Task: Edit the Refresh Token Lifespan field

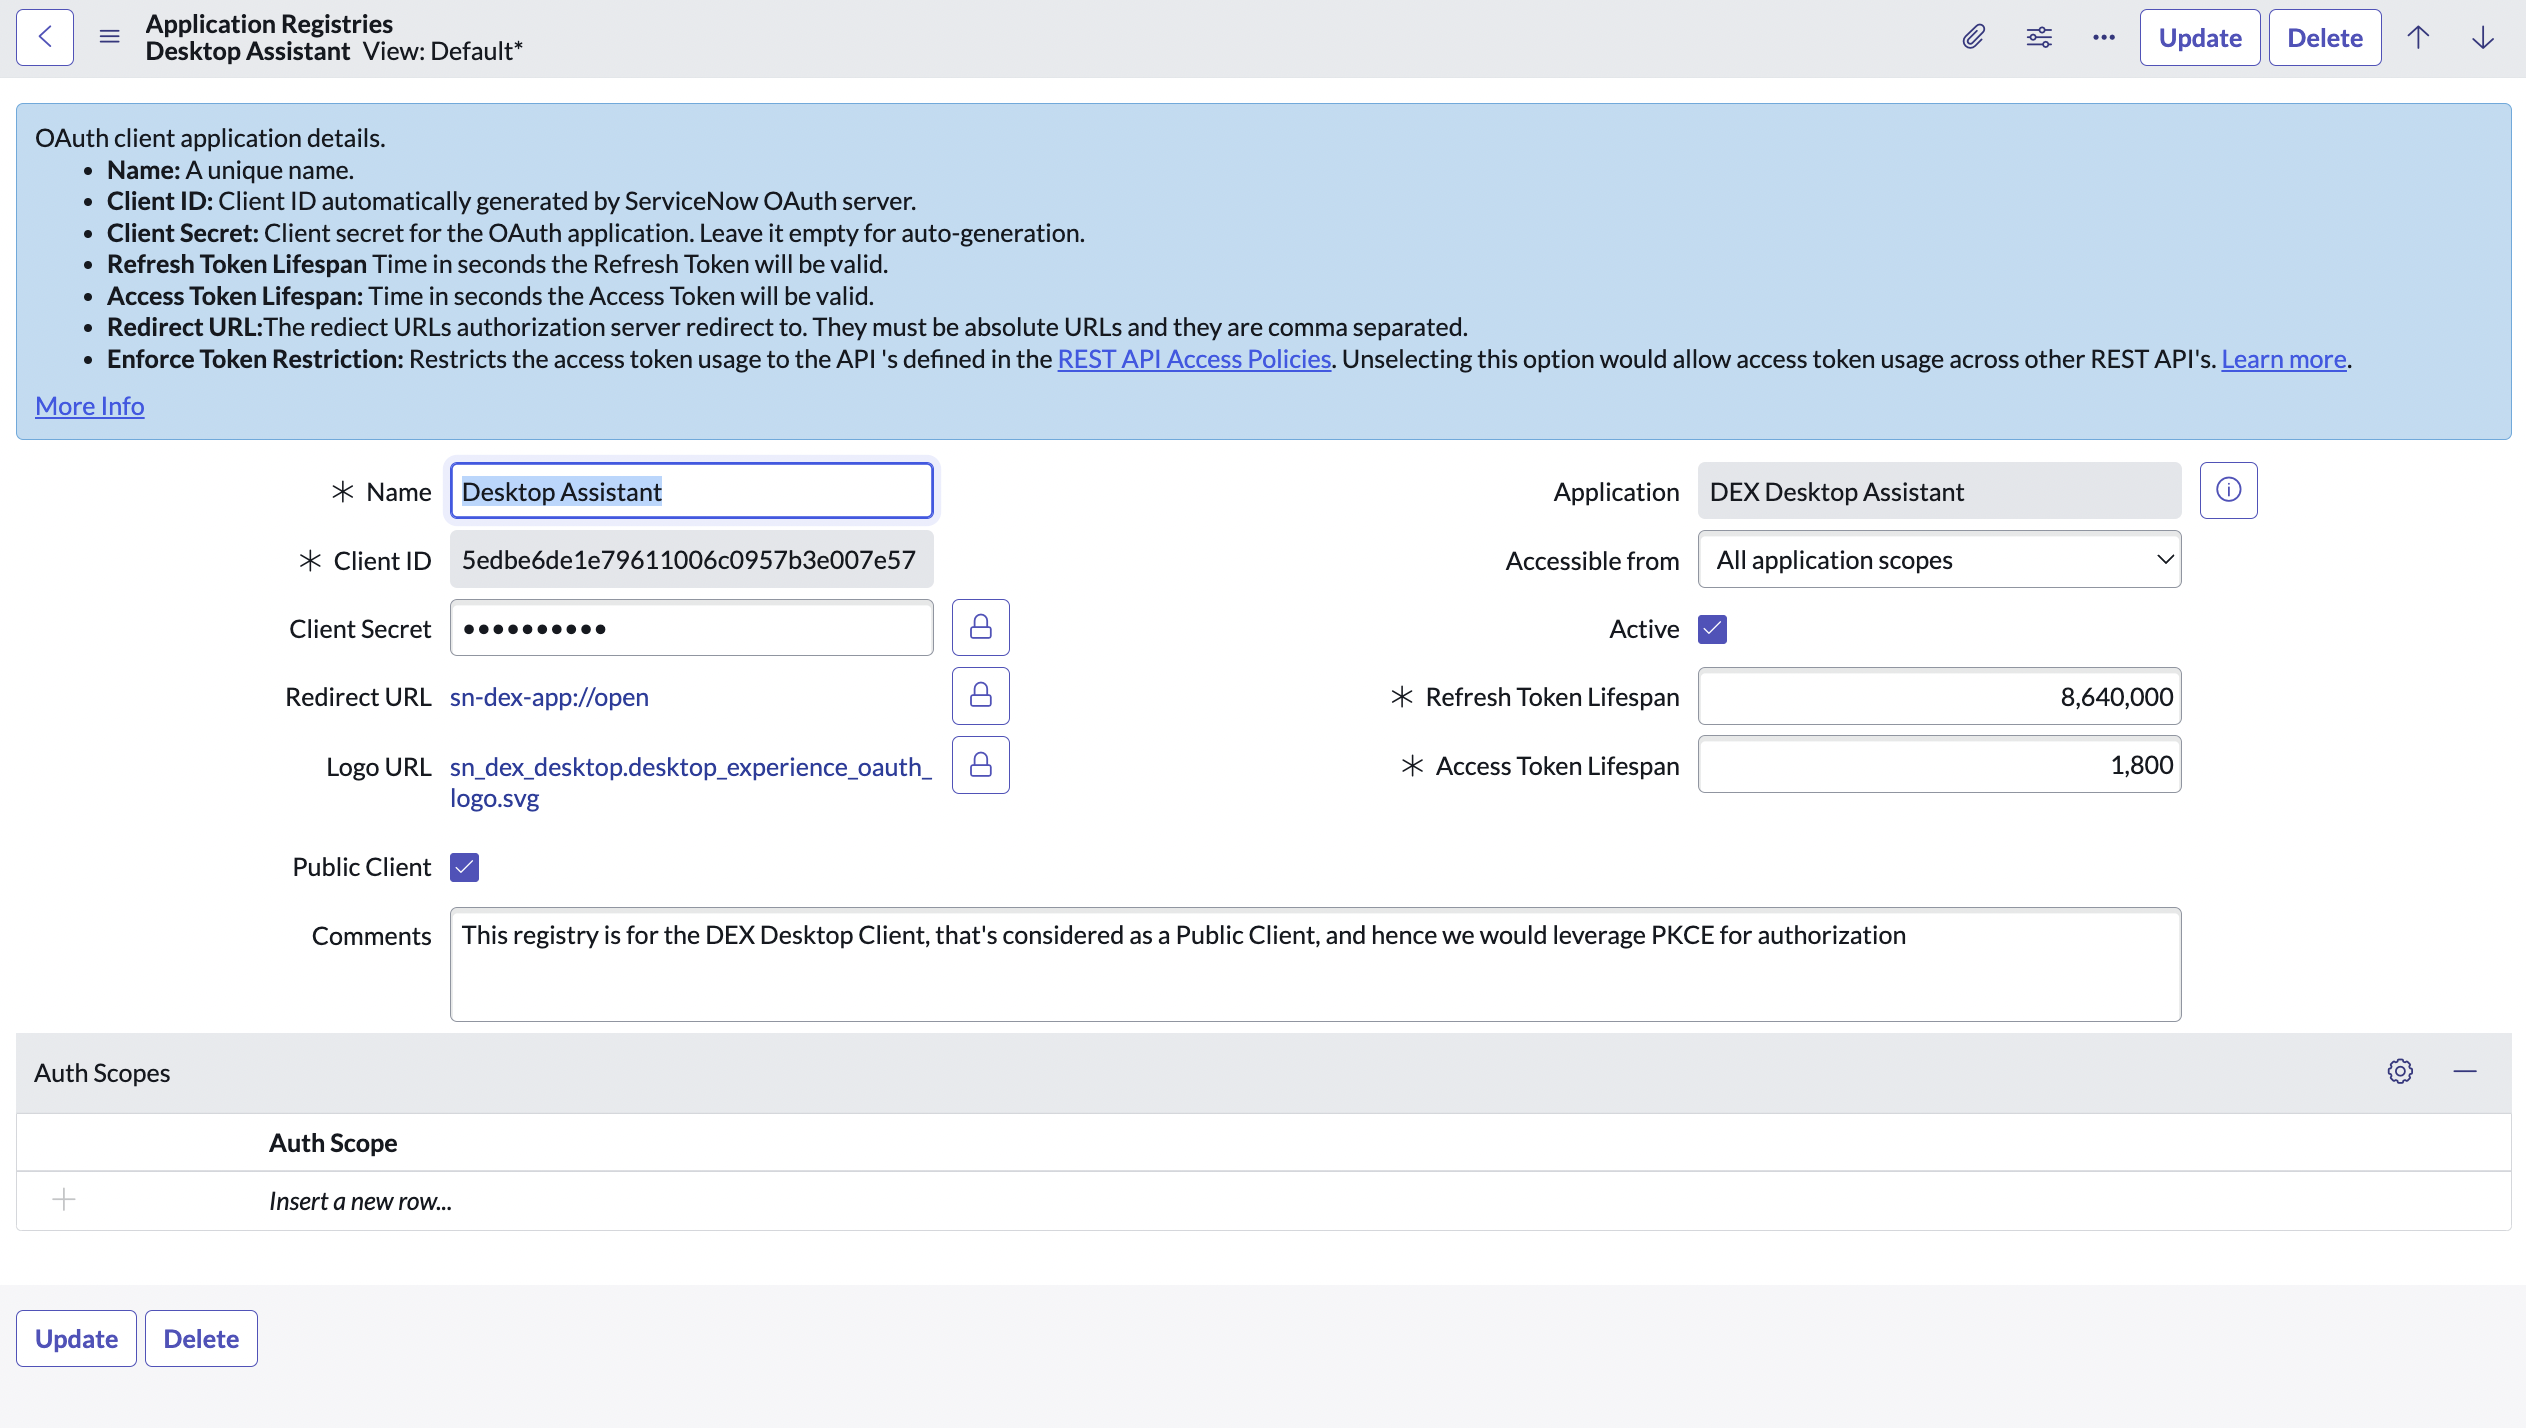Action: pyautogui.click(x=1939, y=696)
